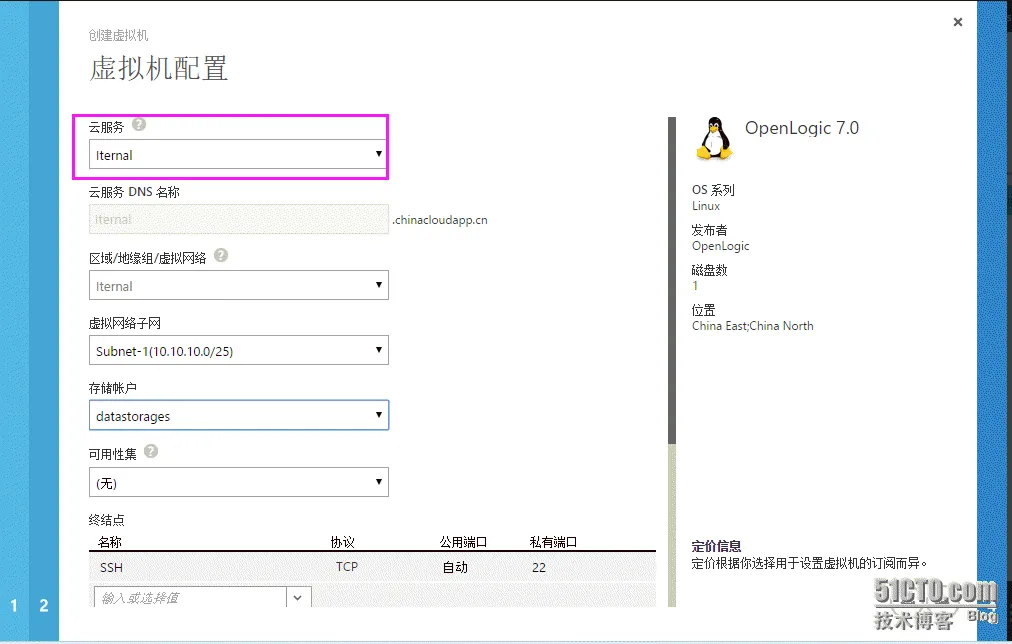
Task: Click the 云服务 DNS 名称 field
Action: click(x=238, y=219)
